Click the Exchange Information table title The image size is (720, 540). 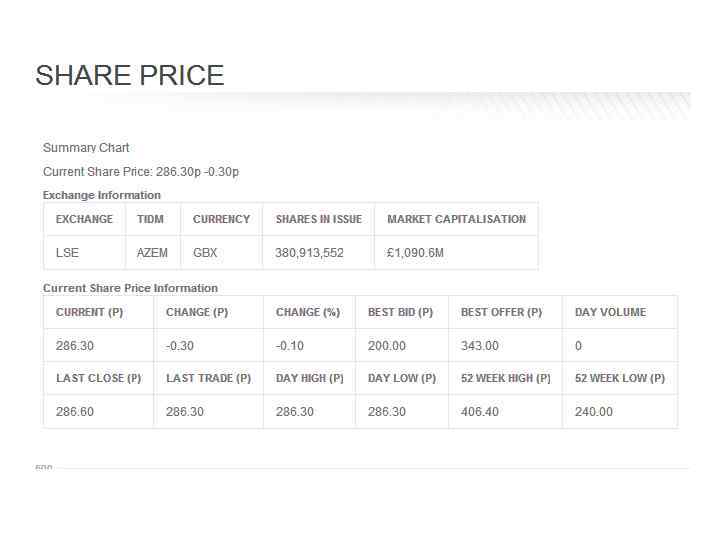[102, 195]
